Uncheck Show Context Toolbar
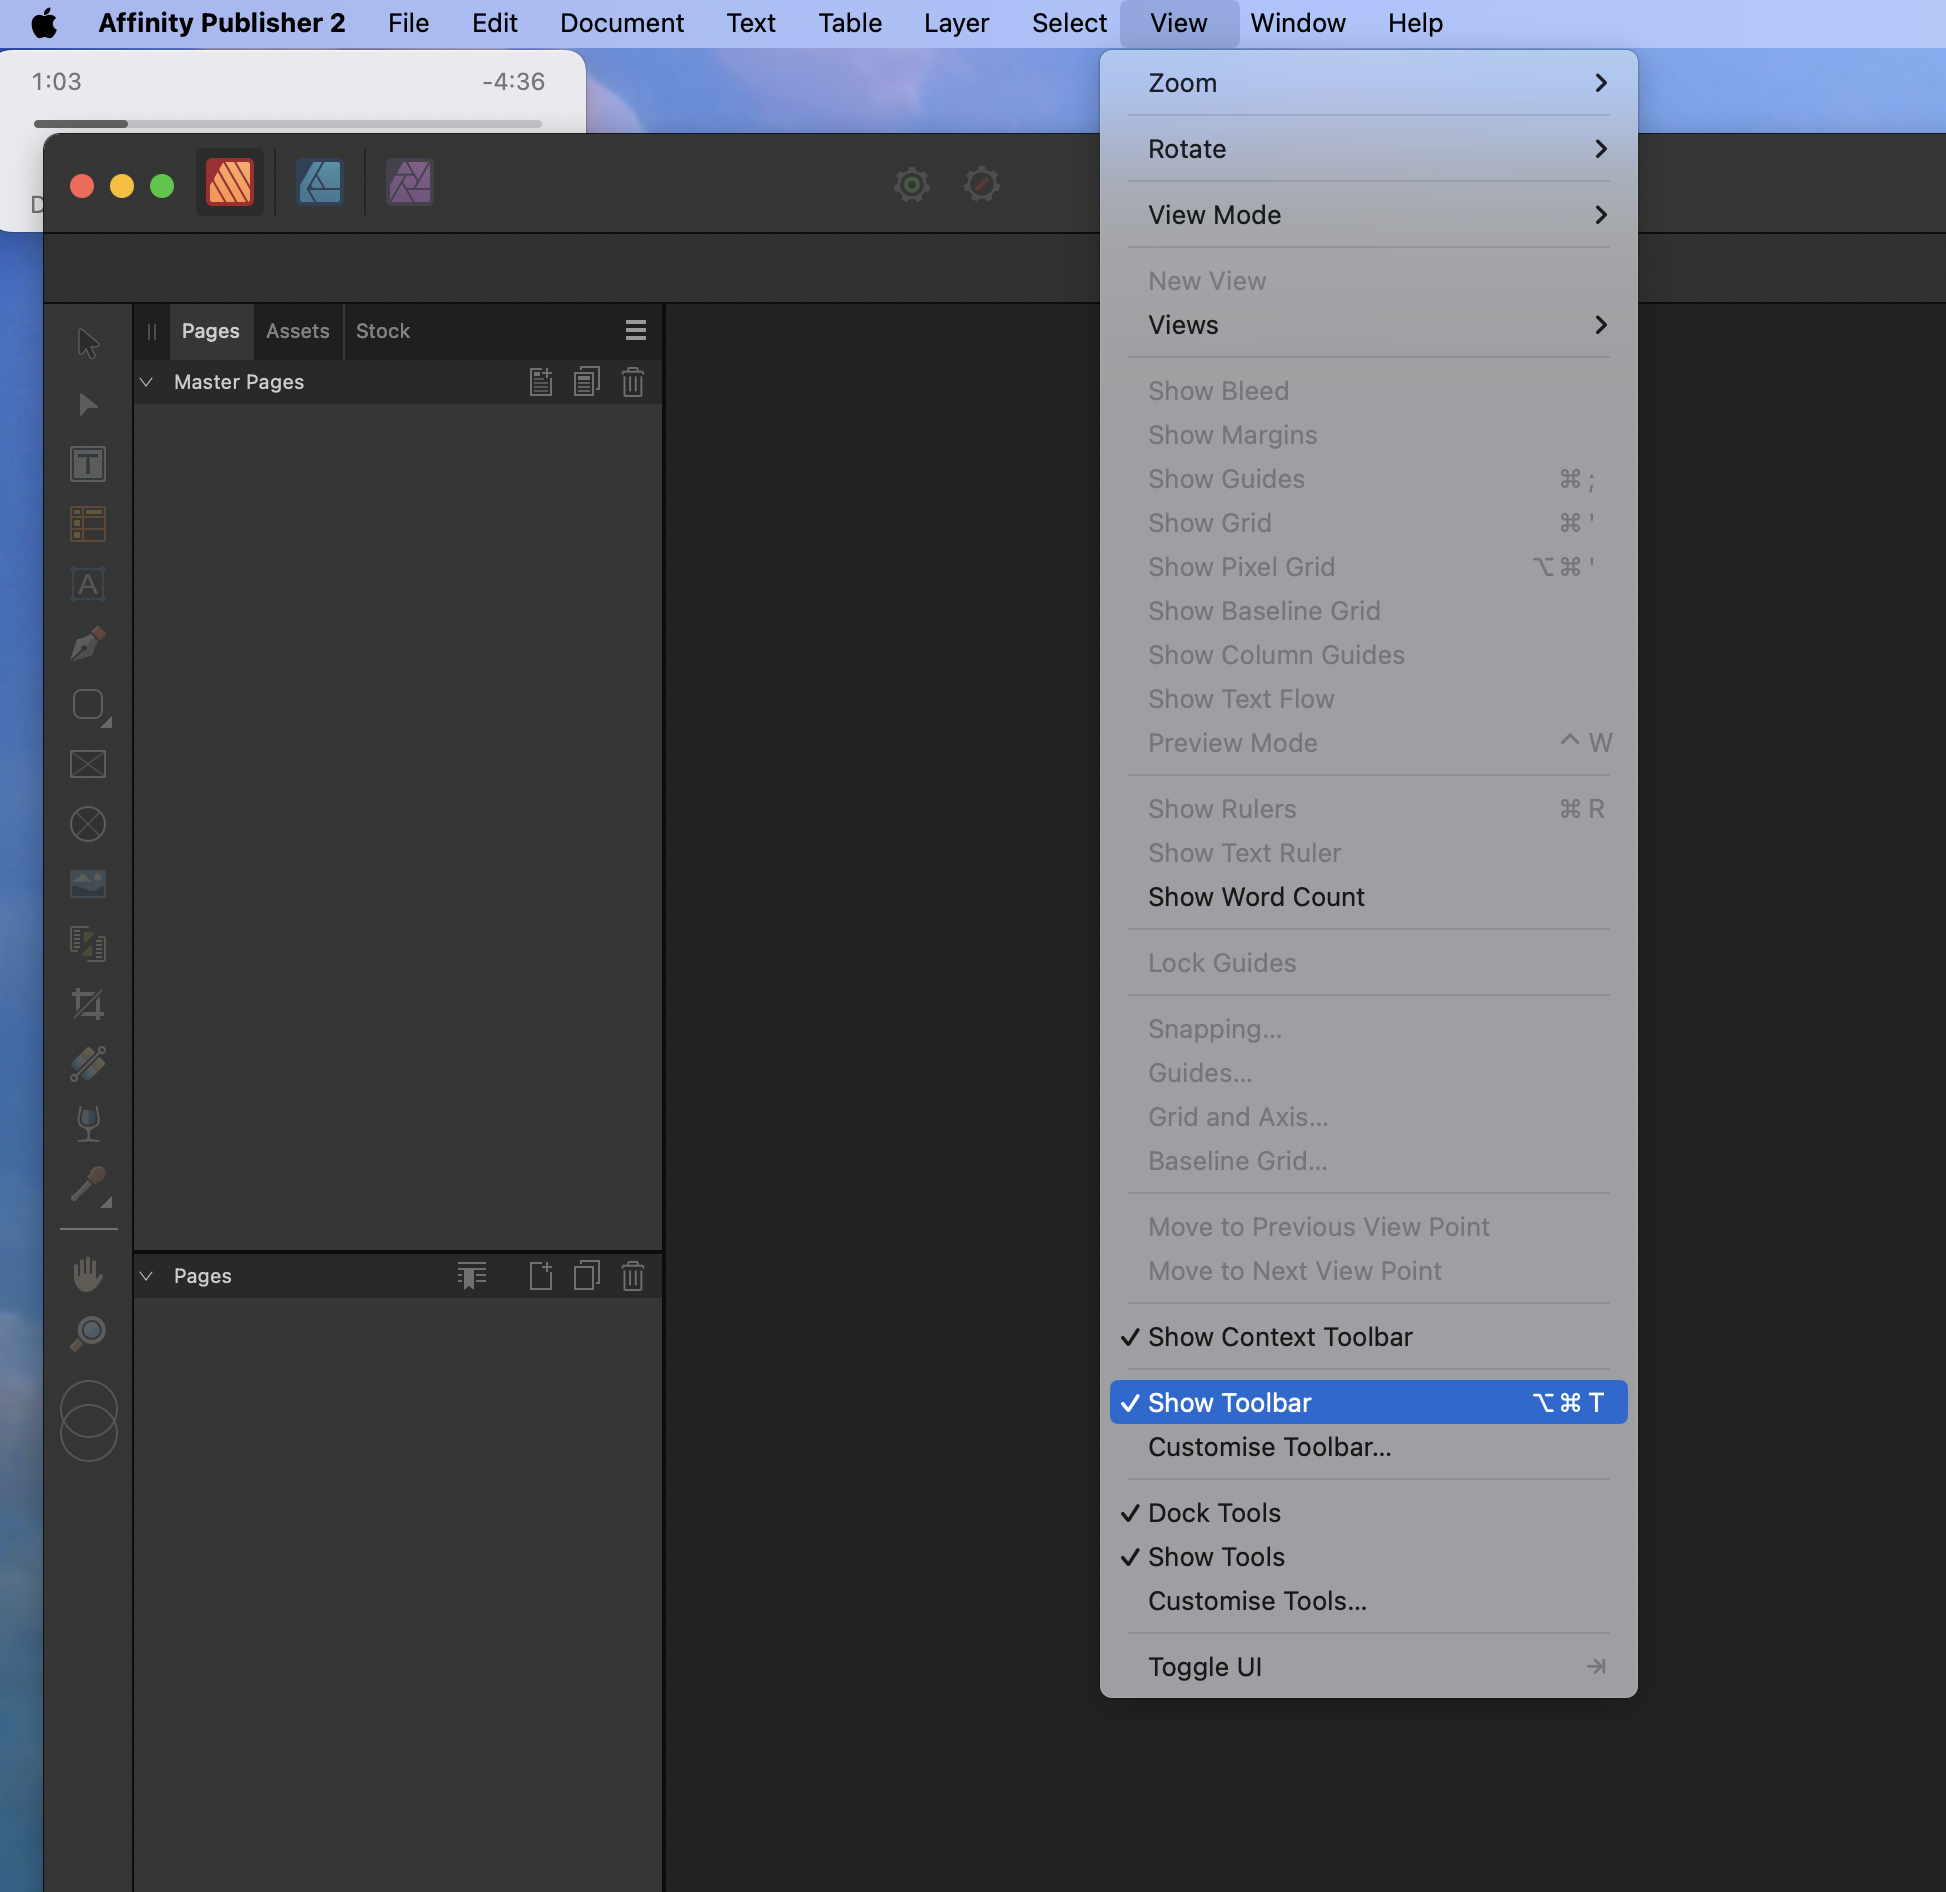This screenshot has height=1892, width=1946. click(1368, 1337)
